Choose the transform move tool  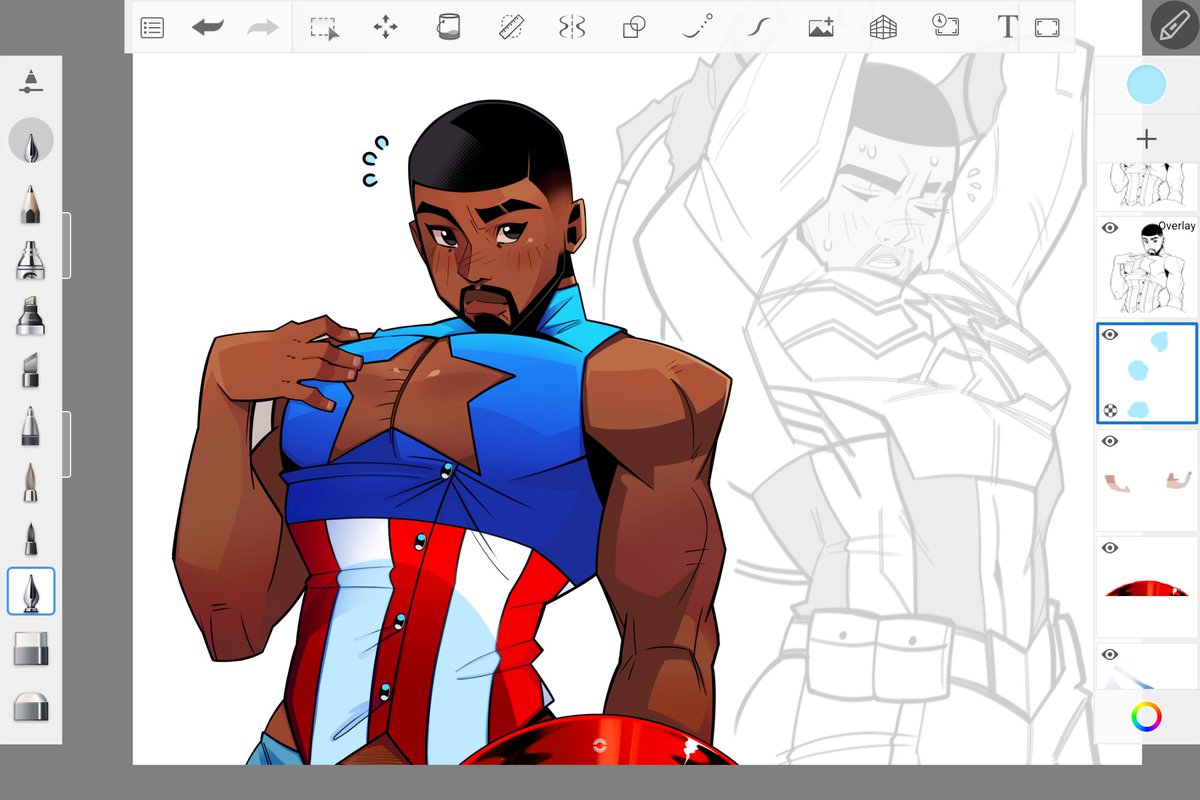click(386, 28)
